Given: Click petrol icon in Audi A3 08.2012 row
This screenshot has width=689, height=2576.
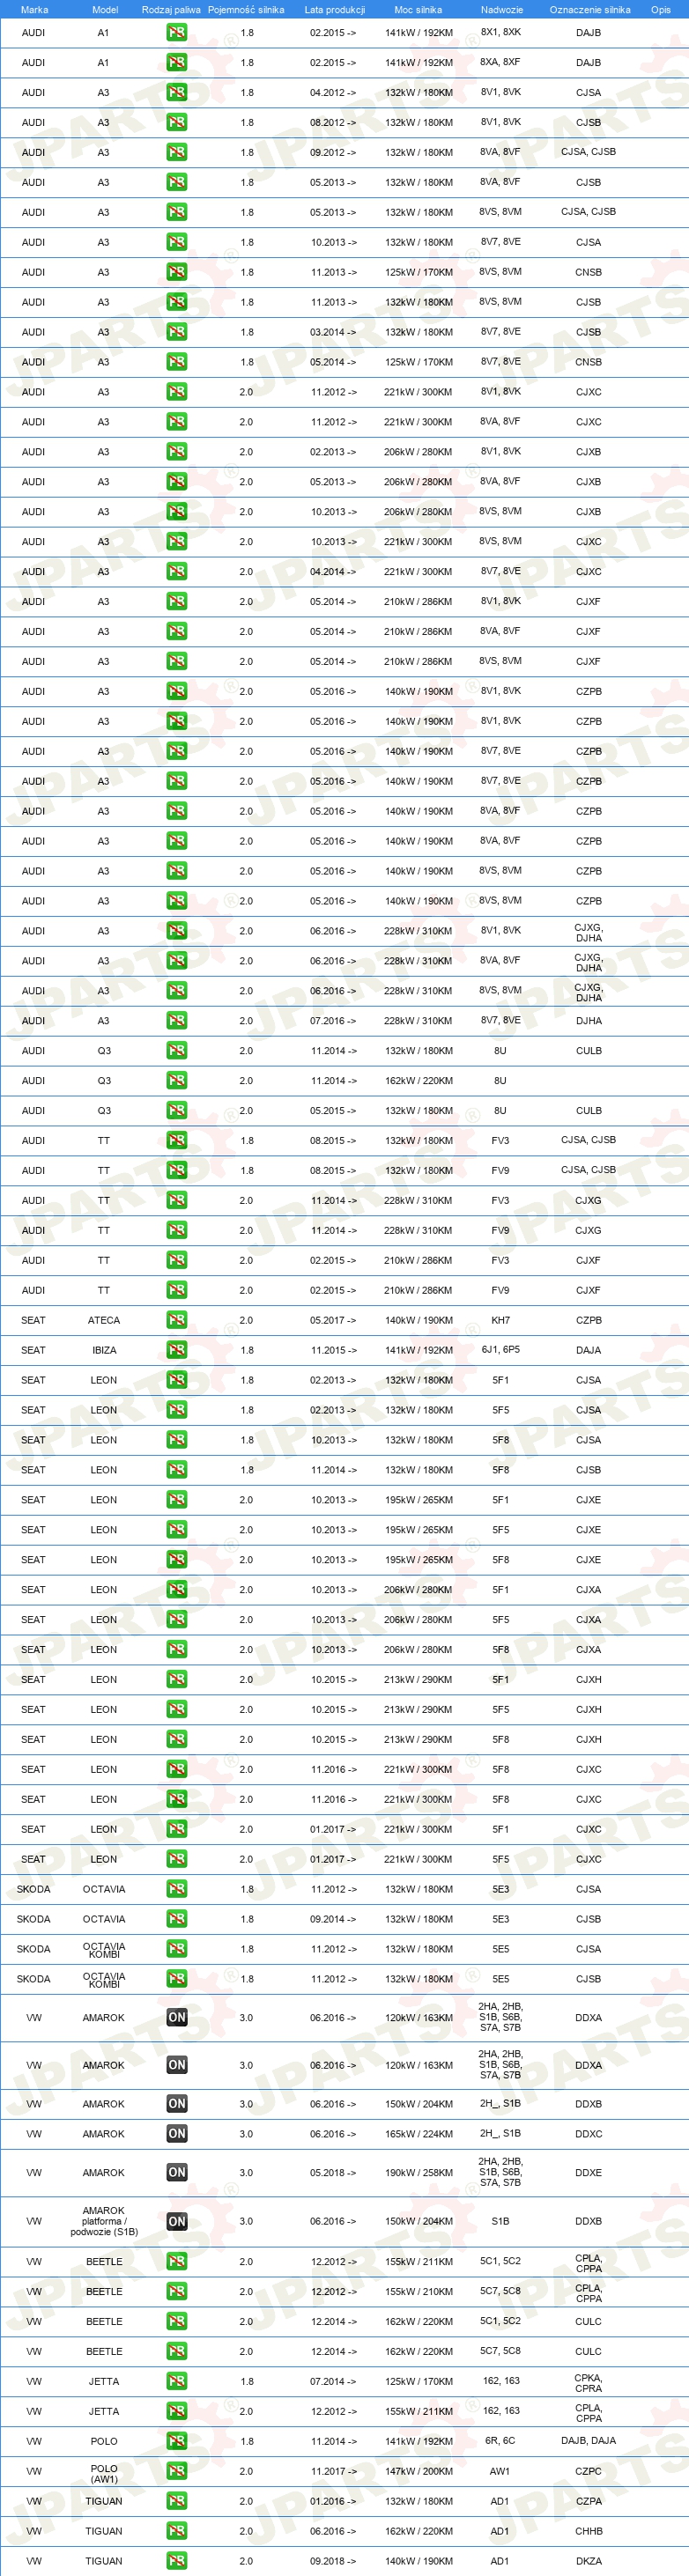Looking at the screenshot, I should [177, 122].
